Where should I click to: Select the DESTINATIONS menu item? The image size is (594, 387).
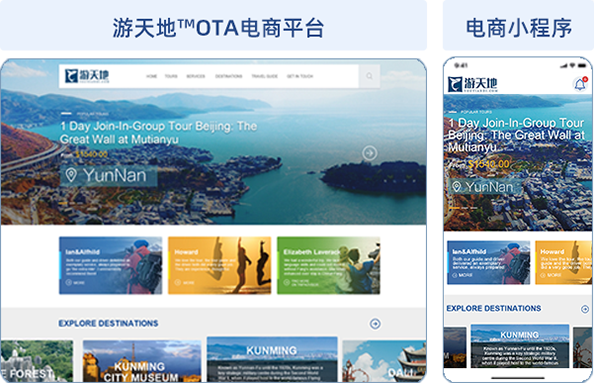tap(228, 76)
